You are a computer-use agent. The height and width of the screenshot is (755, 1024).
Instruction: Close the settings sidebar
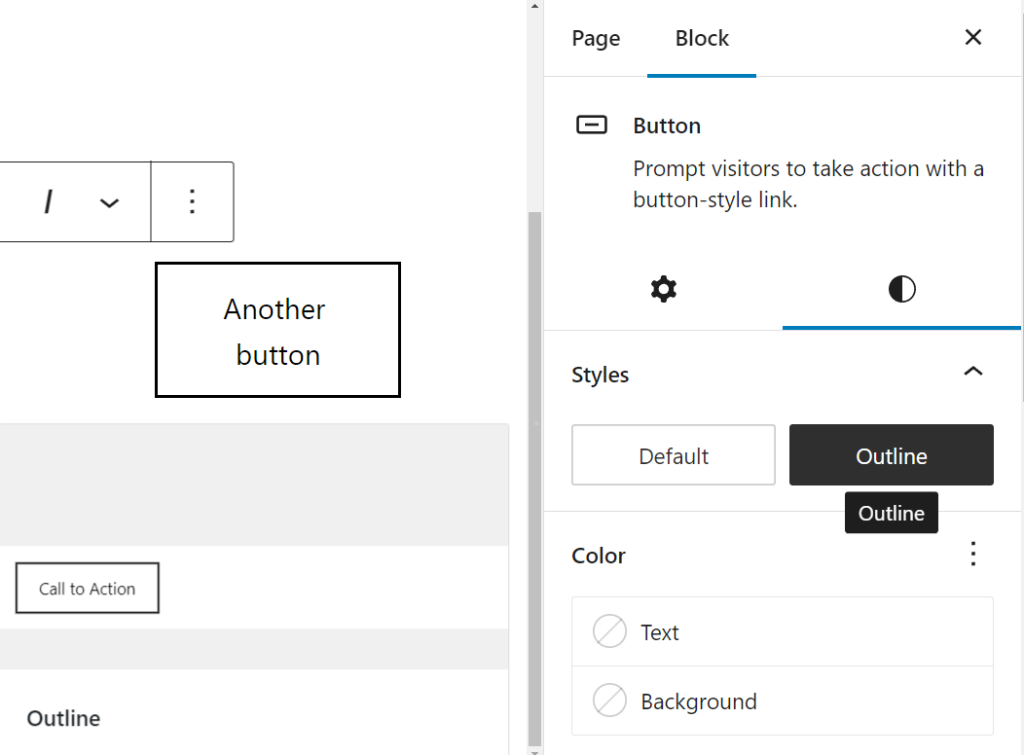coord(973,37)
